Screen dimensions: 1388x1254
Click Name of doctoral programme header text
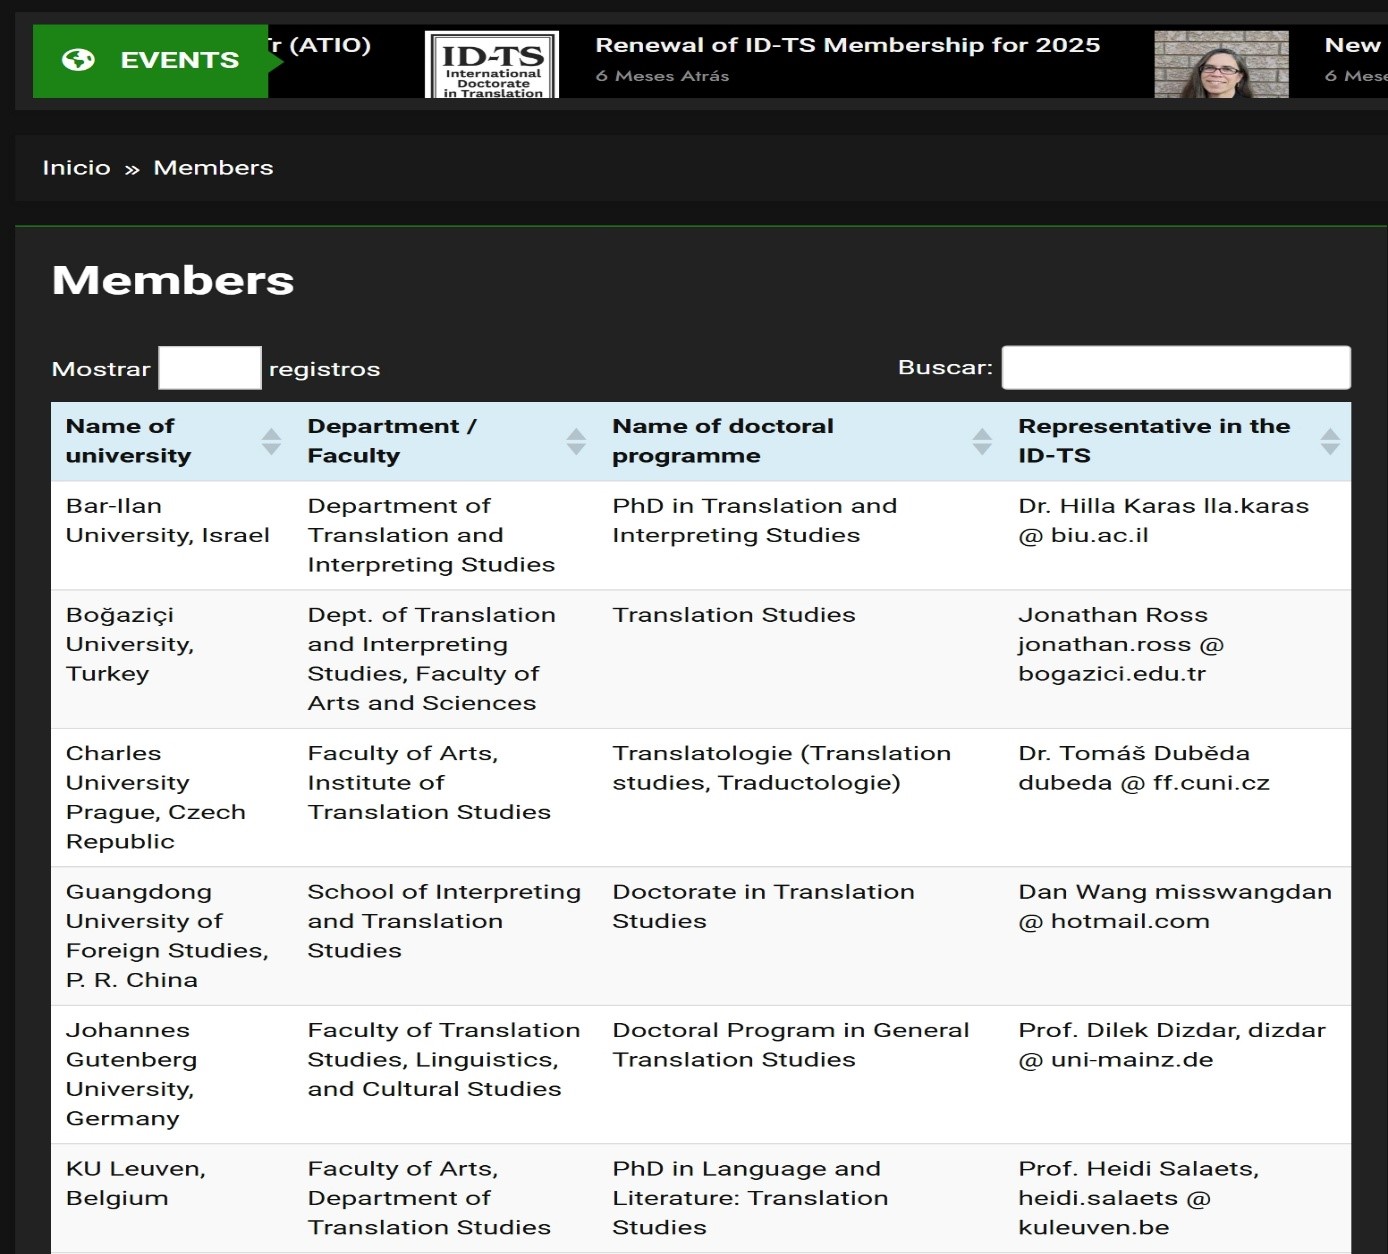click(x=722, y=441)
